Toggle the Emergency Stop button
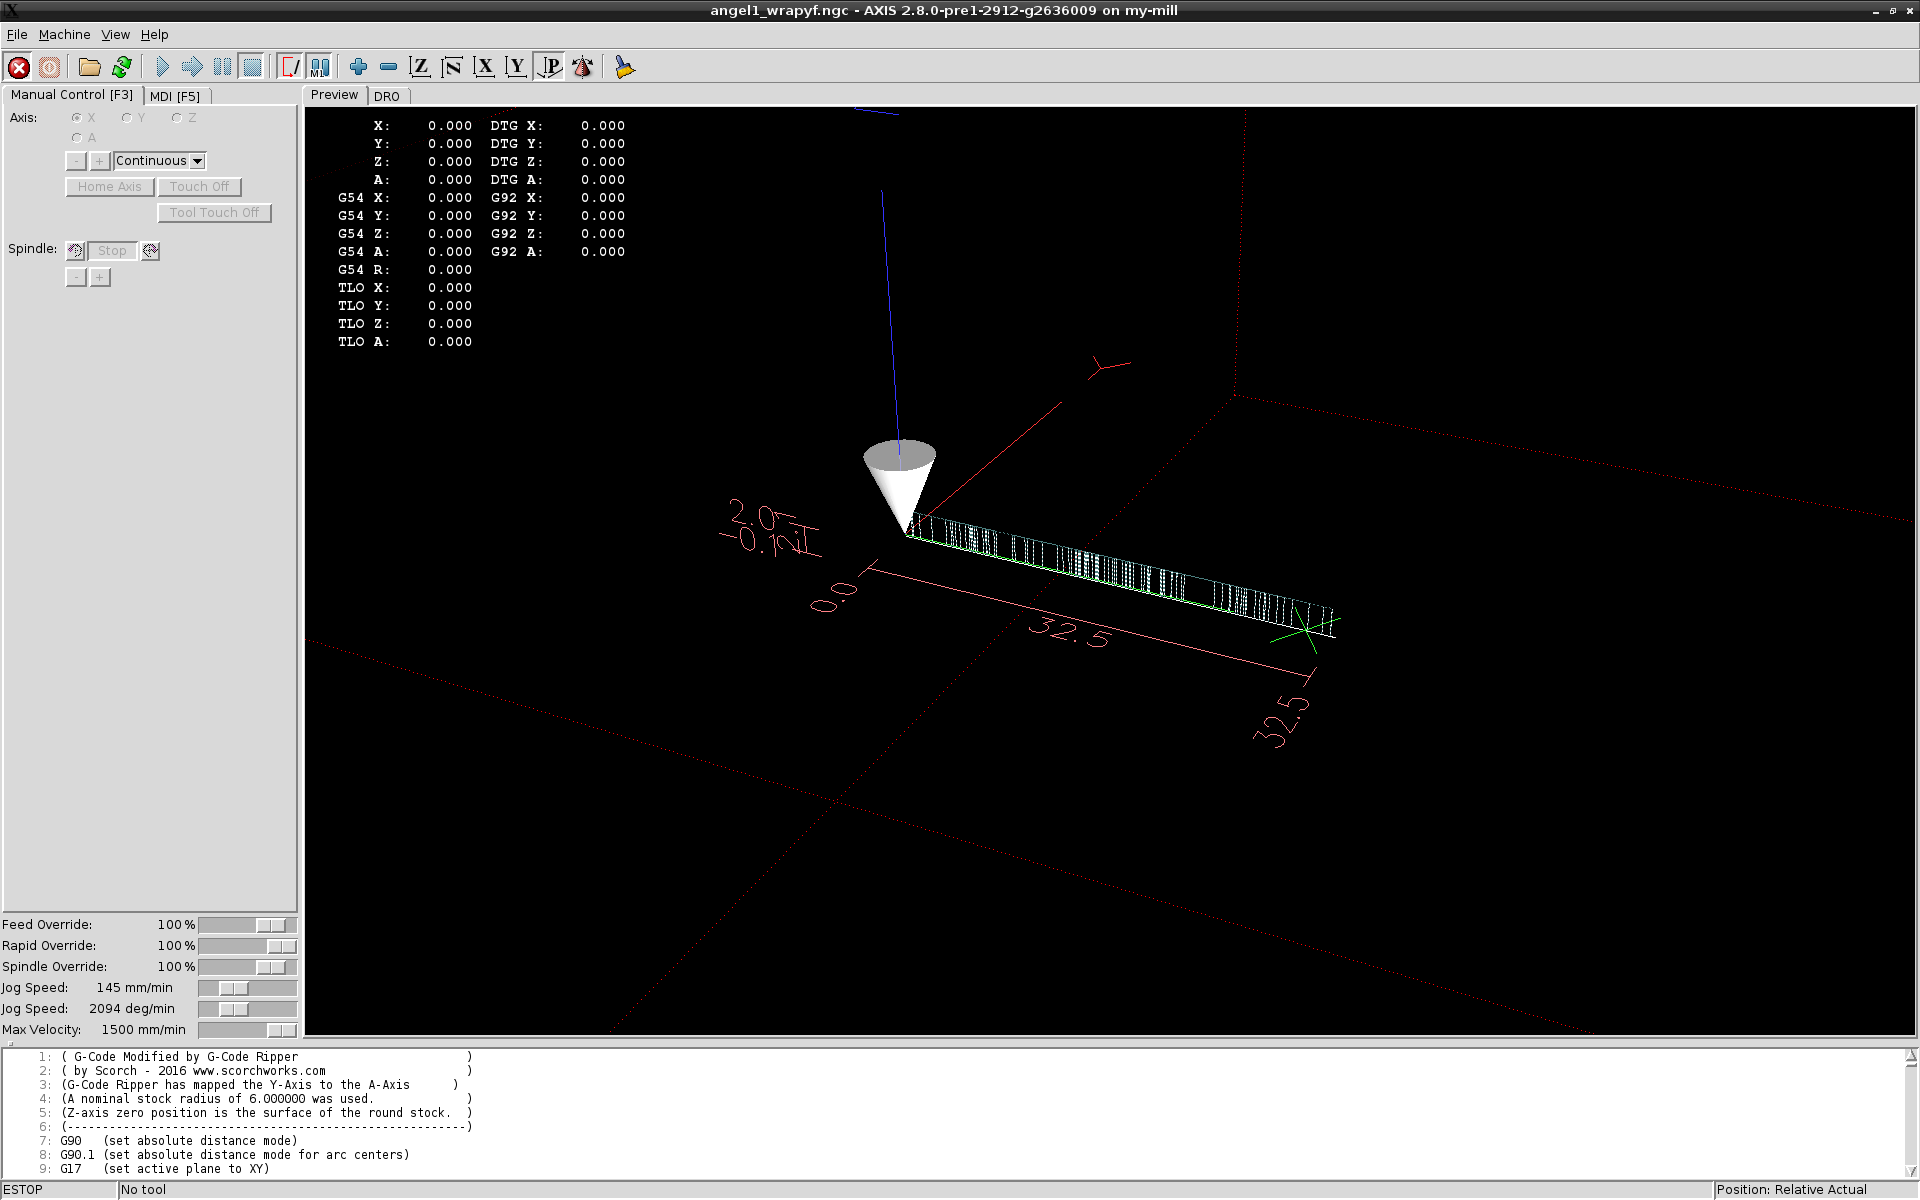1920x1200 pixels. coord(19,67)
